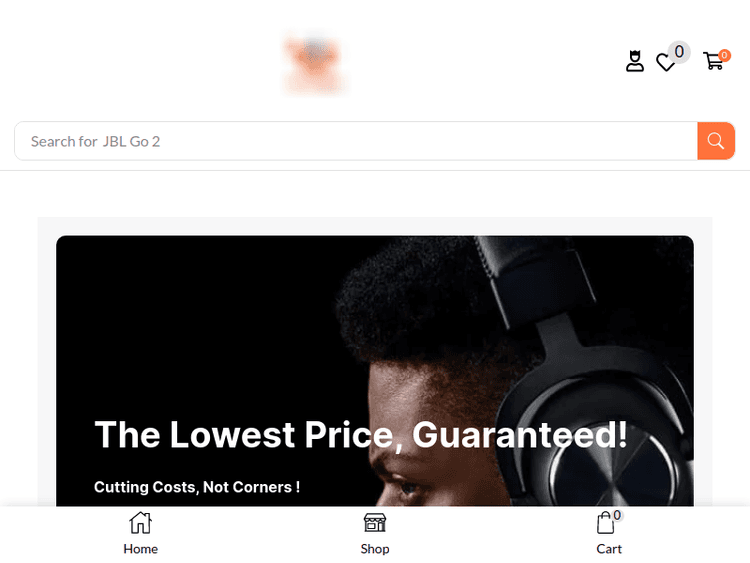750x563 pixels.
Task: Open the wishlist heart icon
Action: pos(665,63)
